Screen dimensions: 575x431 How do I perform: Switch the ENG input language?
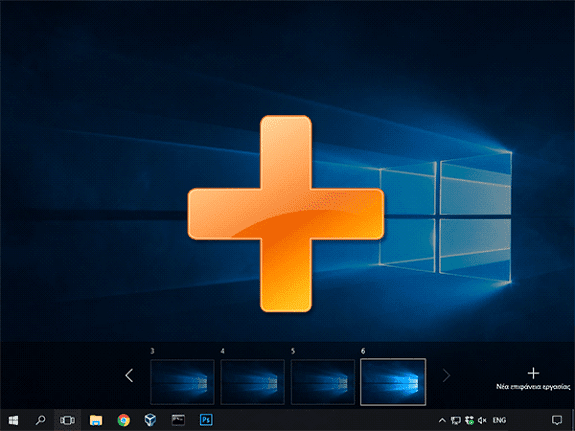point(499,420)
